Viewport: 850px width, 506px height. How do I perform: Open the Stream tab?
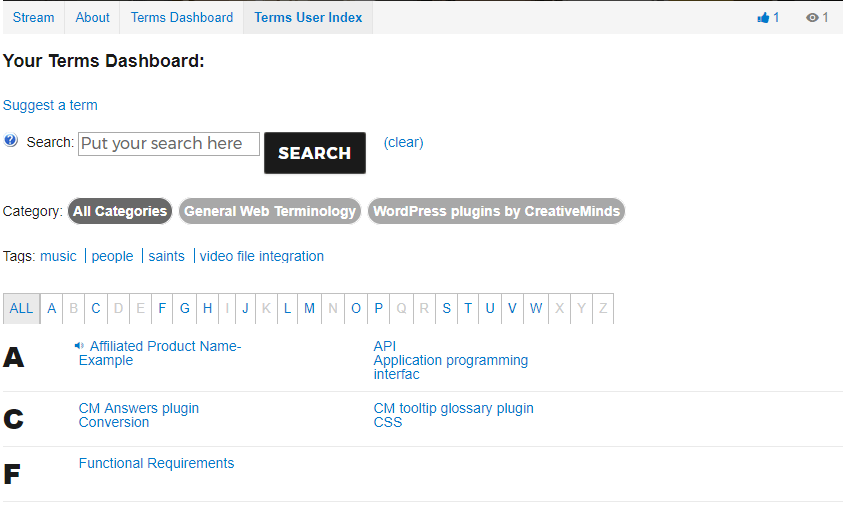(33, 17)
